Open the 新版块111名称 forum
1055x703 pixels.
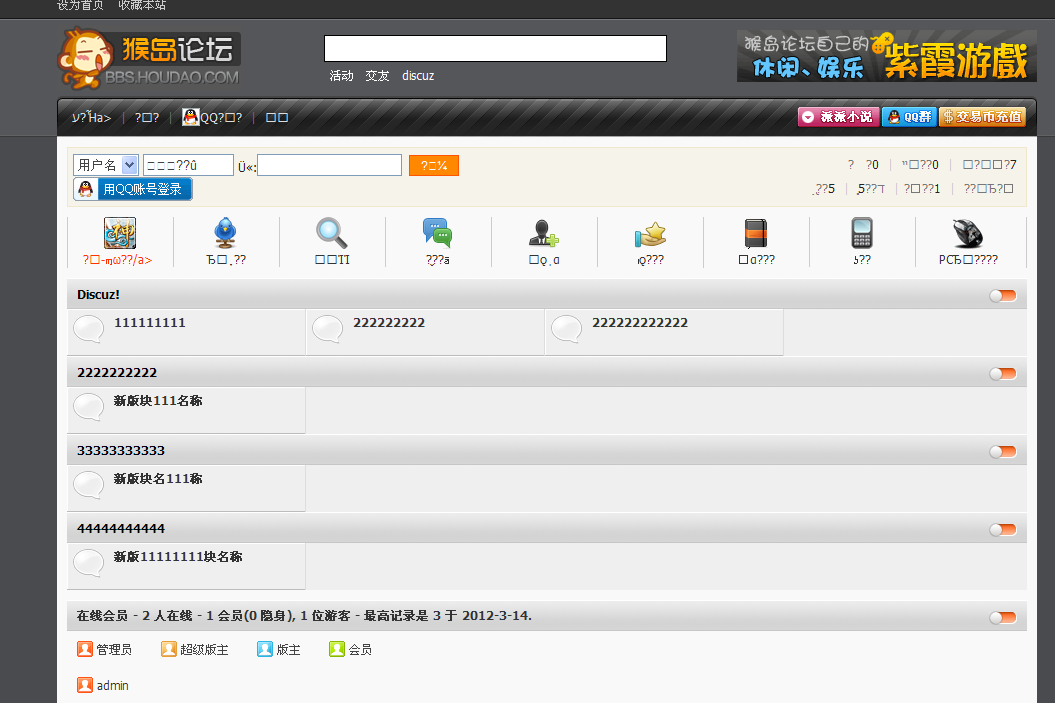(x=157, y=401)
